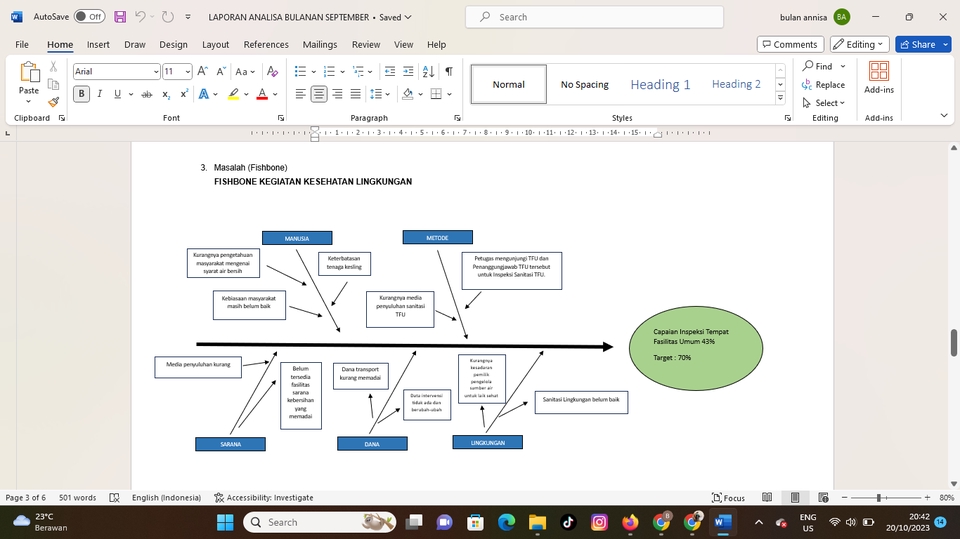Switch to the Review tab
The width and height of the screenshot is (960, 539).
pyautogui.click(x=366, y=44)
